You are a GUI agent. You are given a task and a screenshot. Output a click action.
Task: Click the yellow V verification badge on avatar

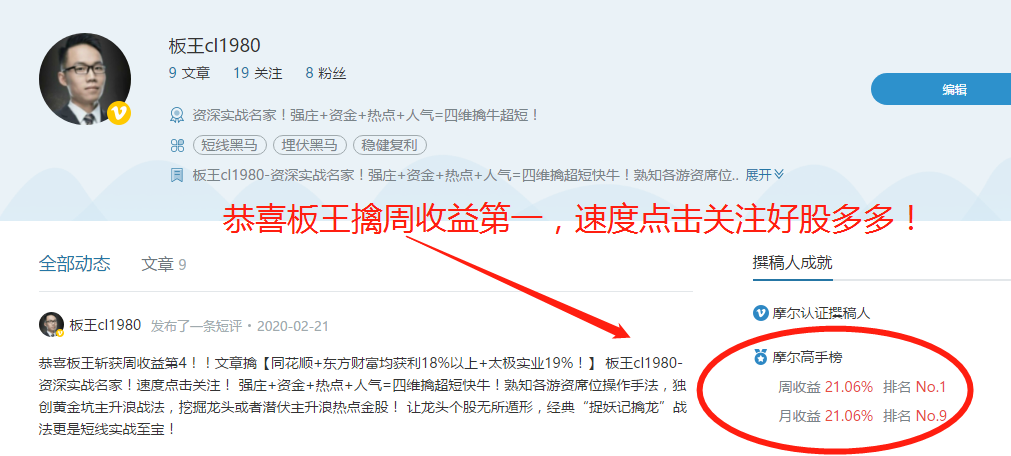[x=119, y=113]
